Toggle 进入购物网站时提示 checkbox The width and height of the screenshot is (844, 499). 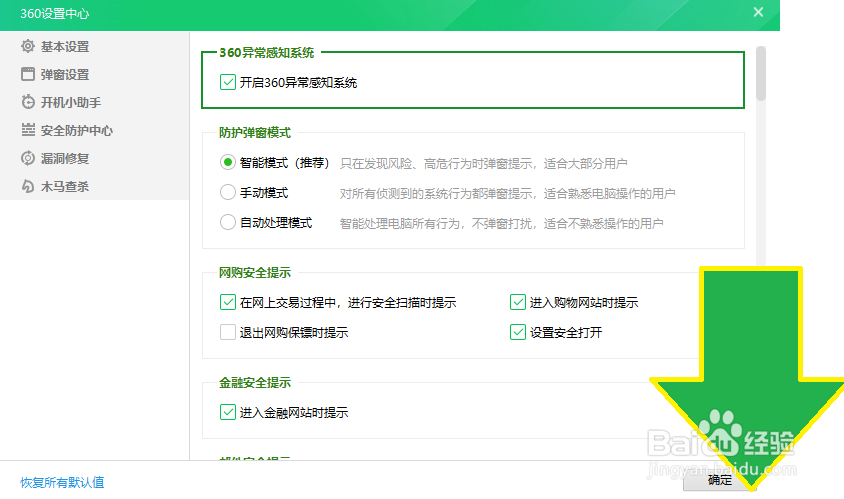point(518,302)
